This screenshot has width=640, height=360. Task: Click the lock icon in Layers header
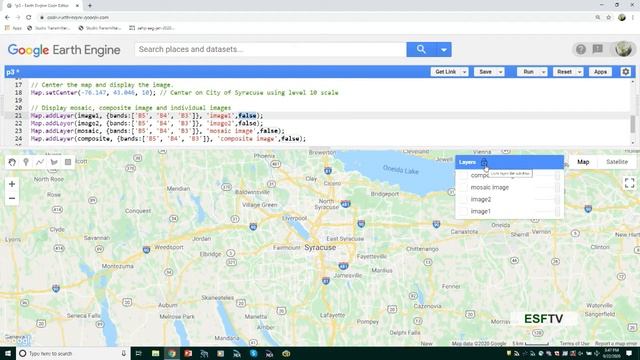484,162
